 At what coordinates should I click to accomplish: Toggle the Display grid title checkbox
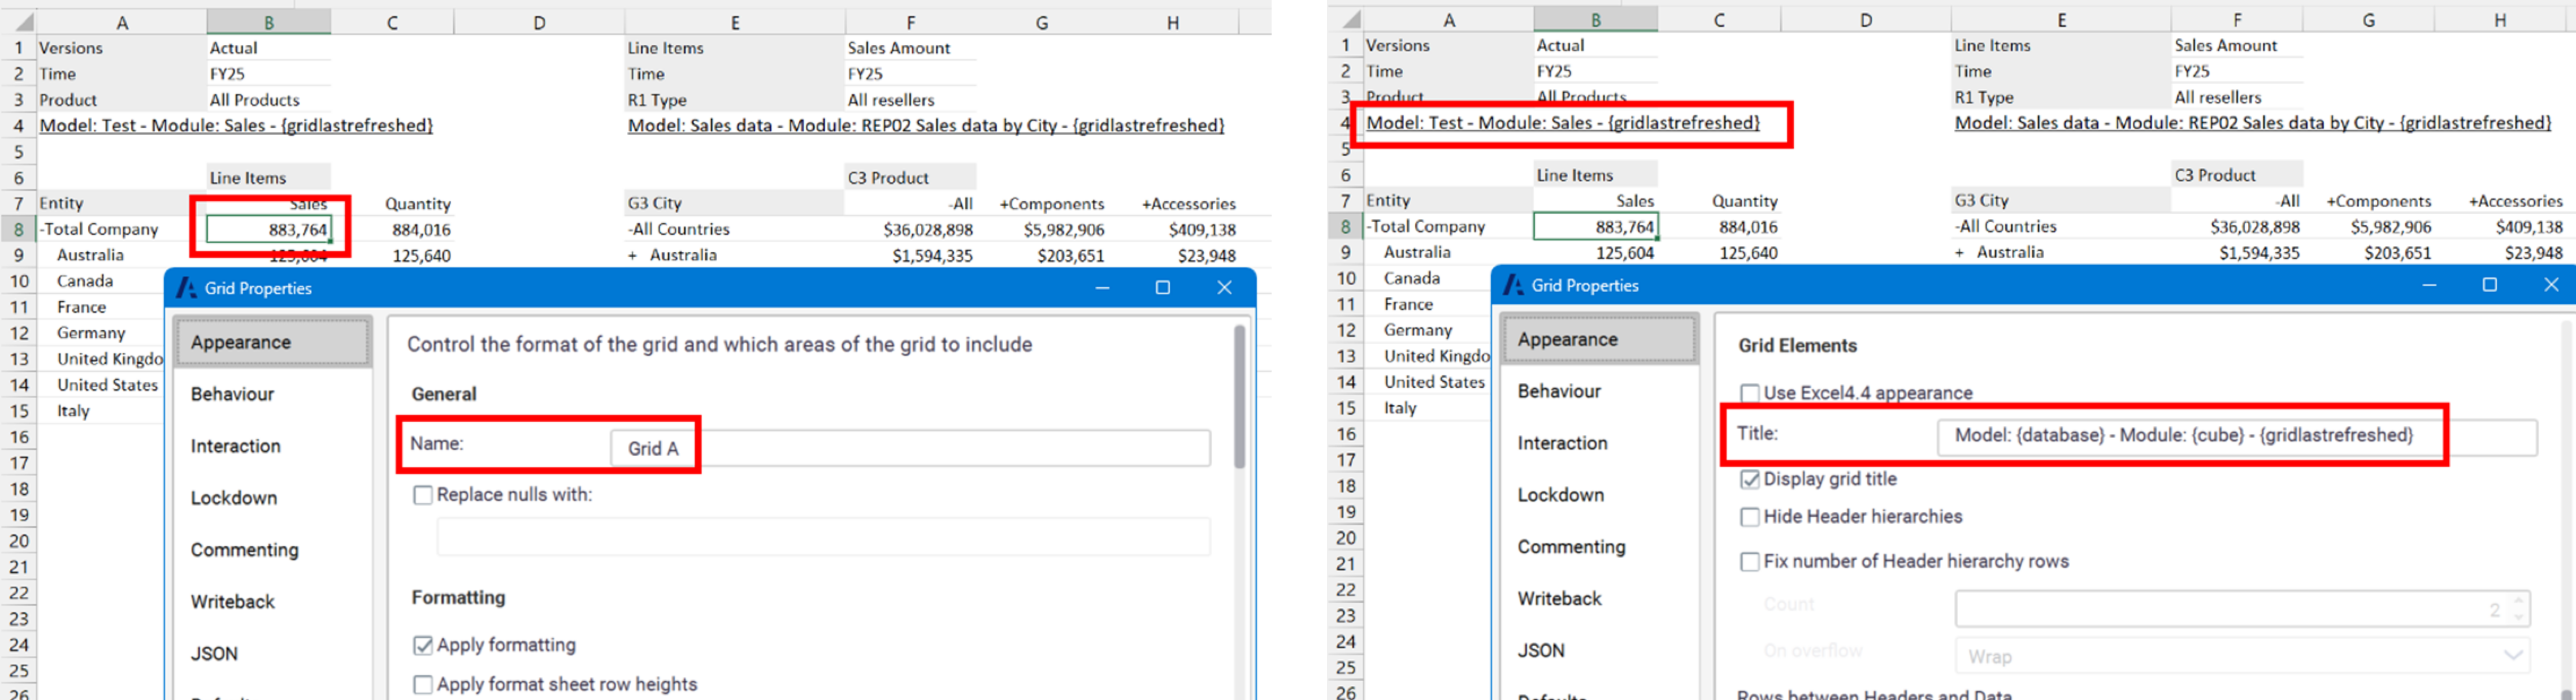pos(1750,479)
